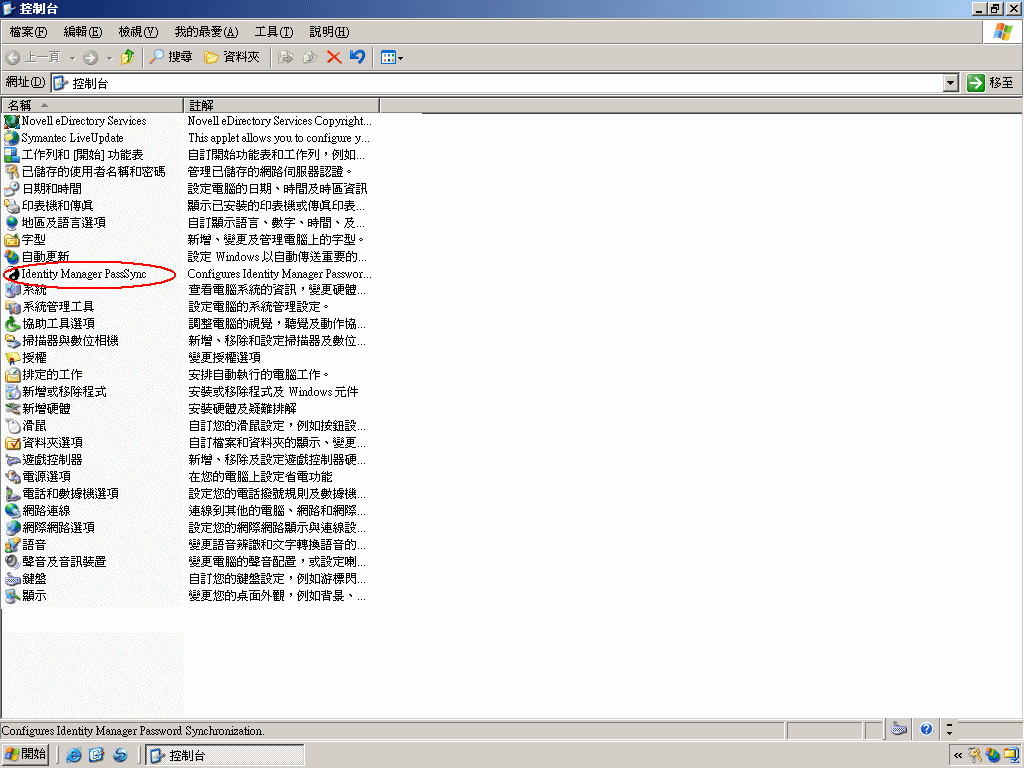
Task: Launch Internet Explorer from Quick Launch
Action: pos(73,755)
